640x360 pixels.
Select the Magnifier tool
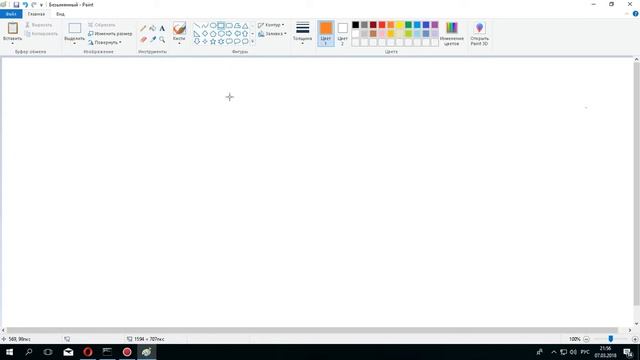[162, 40]
